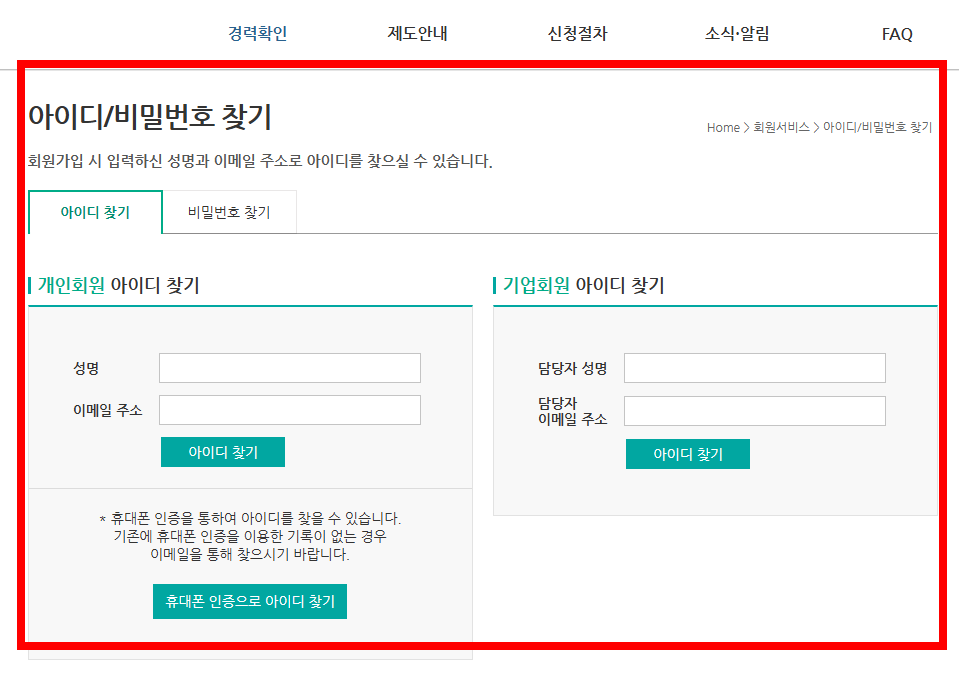Focus the 담당자 이메일 주소 input field
Screen dimensions: 959x679
tap(754, 410)
